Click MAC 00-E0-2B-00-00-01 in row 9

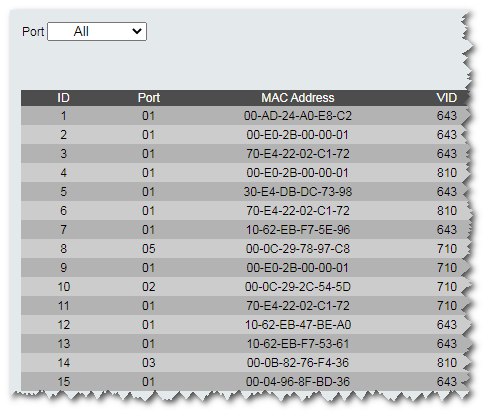[298, 268]
